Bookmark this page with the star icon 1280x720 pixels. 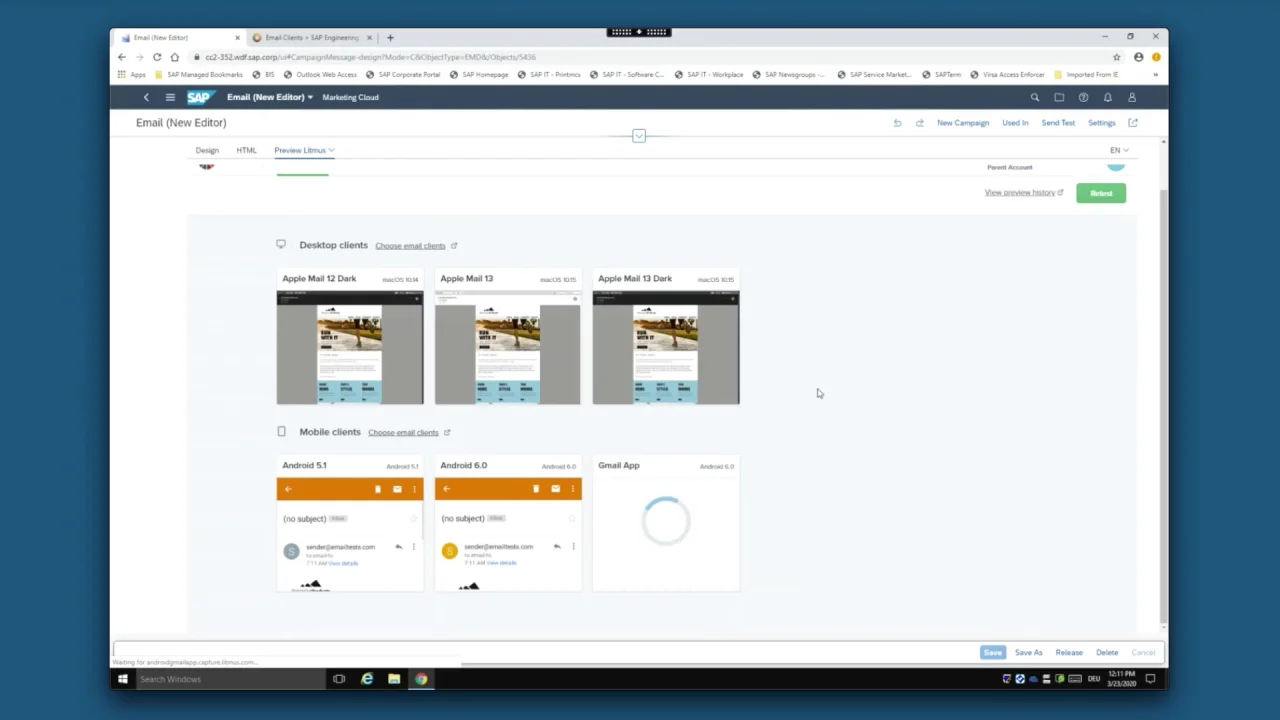click(x=1117, y=57)
